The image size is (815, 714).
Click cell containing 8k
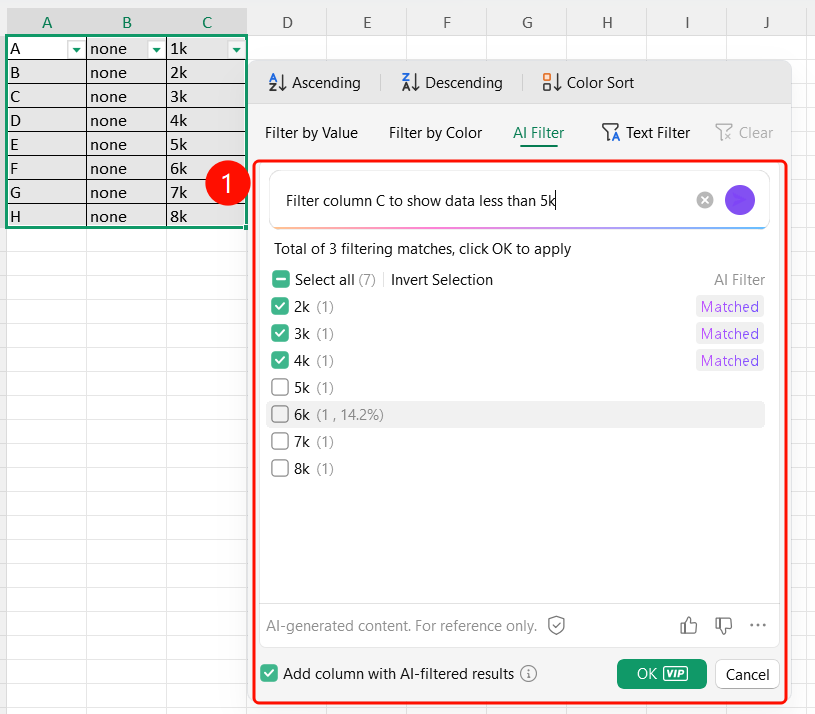tap(206, 216)
